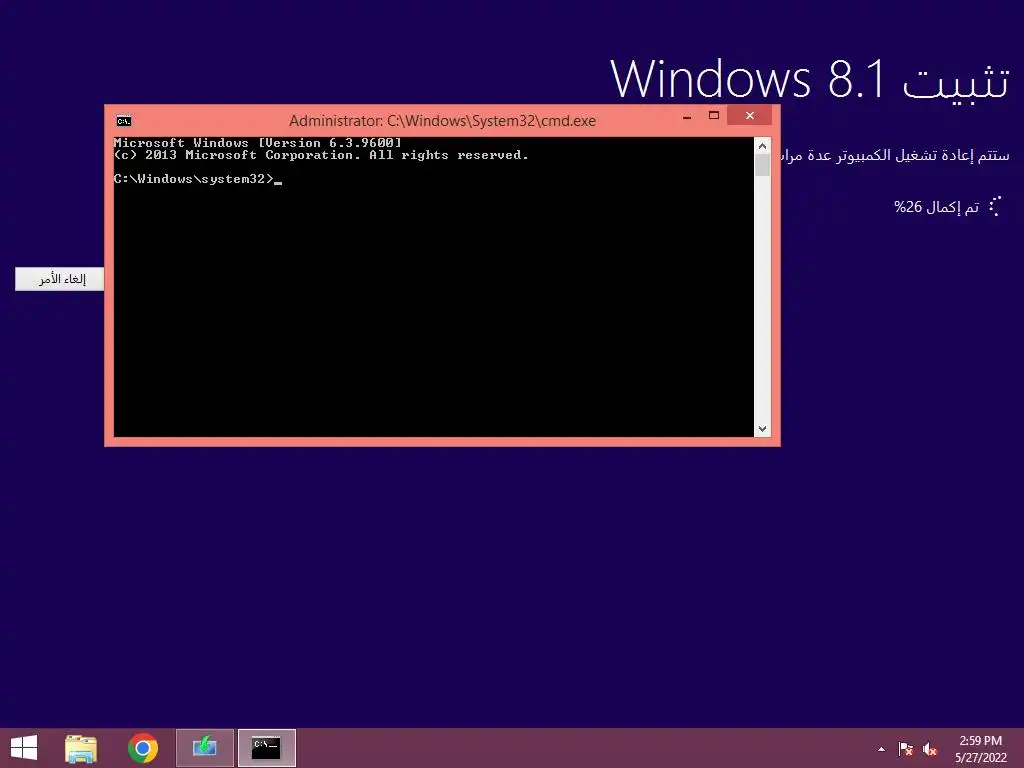Click the Windows 8.1 تثبيت heading
This screenshot has width=1024, height=768.
pos(810,80)
